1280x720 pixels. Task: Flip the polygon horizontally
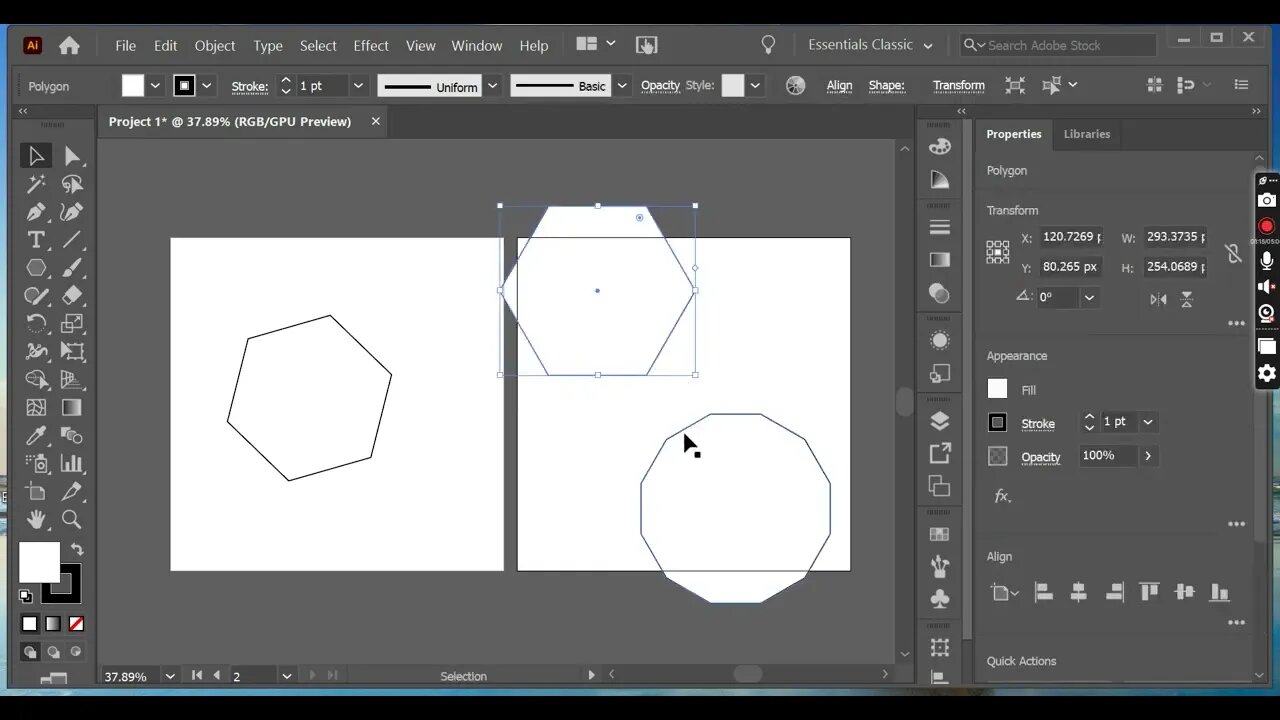1158,298
